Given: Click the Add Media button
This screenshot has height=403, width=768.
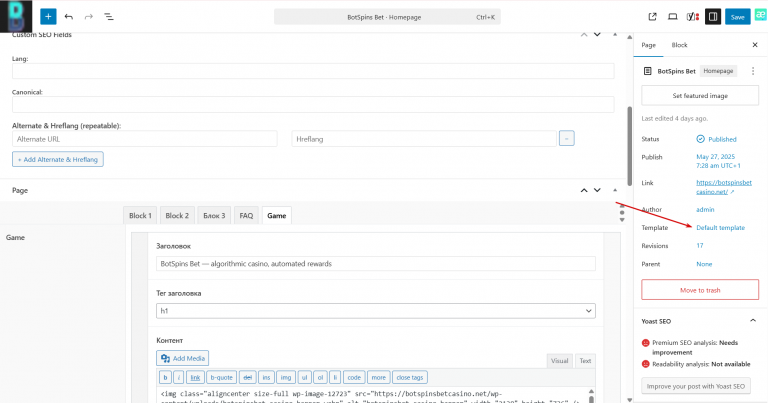Looking at the screenshot, I should (x=183, y=358).
